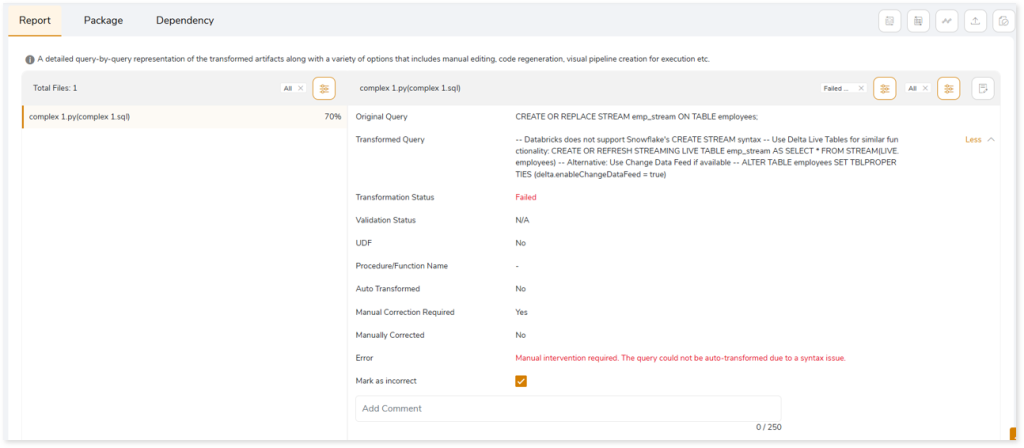Image resolution: width=1024 pixels, height=448 pixels.
Task: Open the filter settings beside Total Files
Action: click(324, 88)
